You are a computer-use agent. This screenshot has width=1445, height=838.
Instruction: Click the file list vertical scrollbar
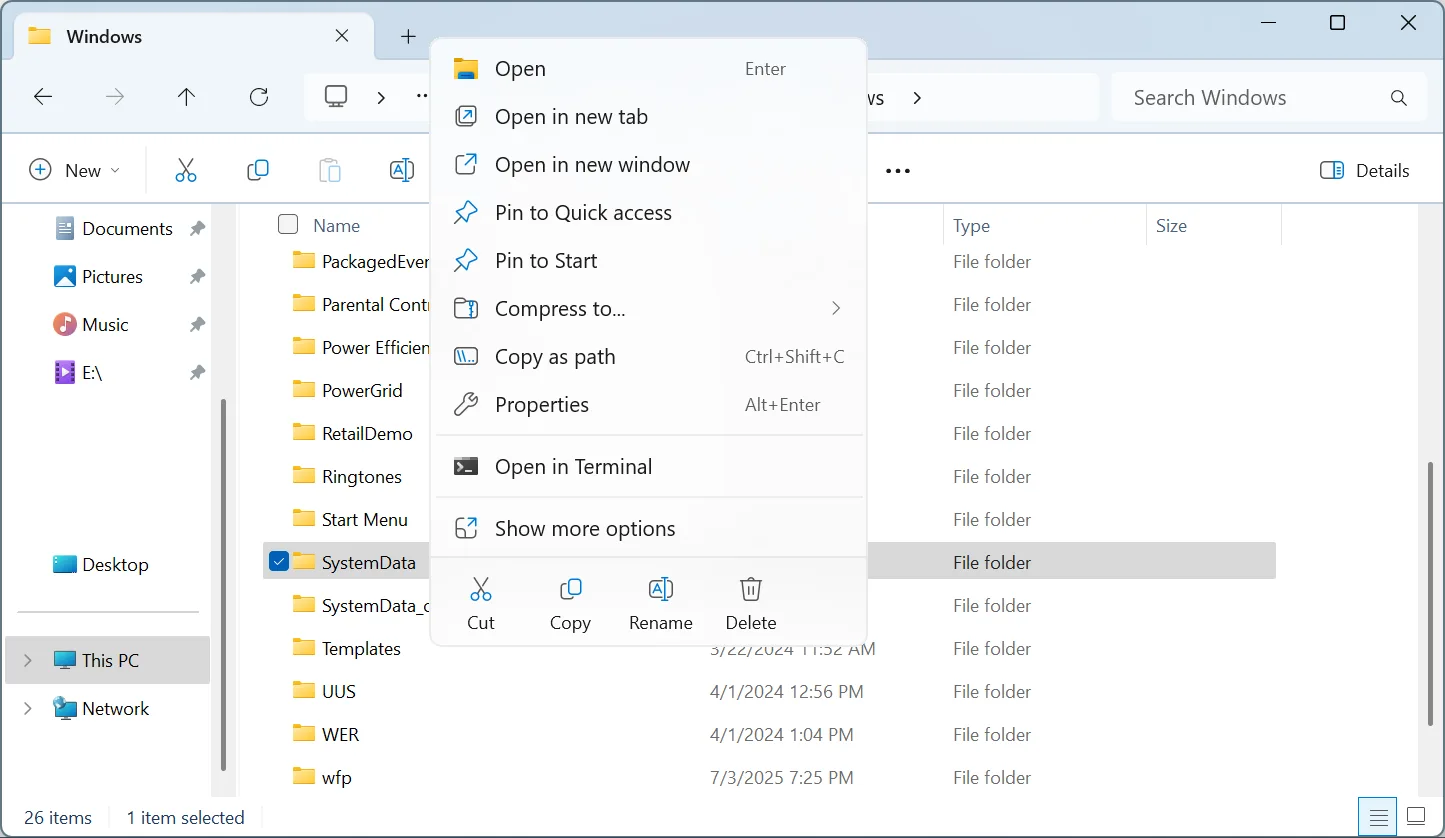tap(1430, 594)
